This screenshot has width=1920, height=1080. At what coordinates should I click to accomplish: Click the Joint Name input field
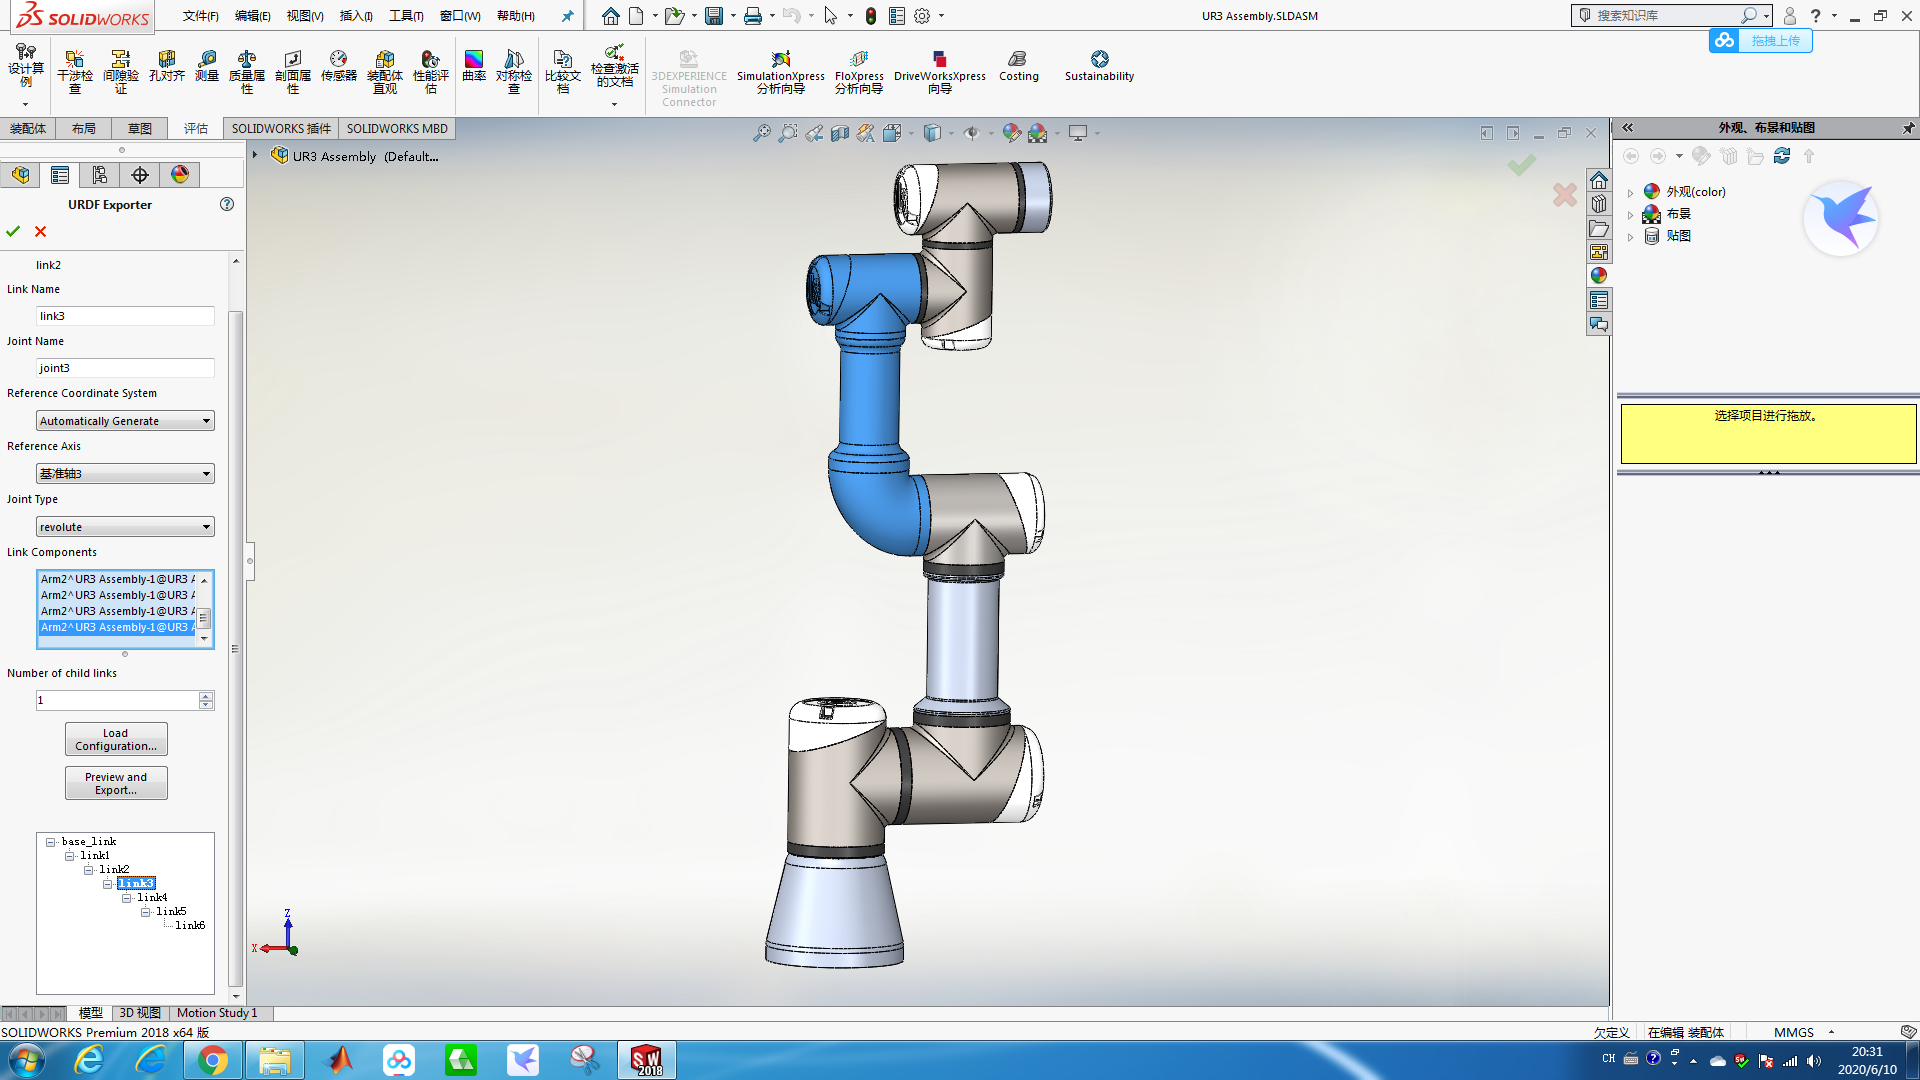click(125, 368)
